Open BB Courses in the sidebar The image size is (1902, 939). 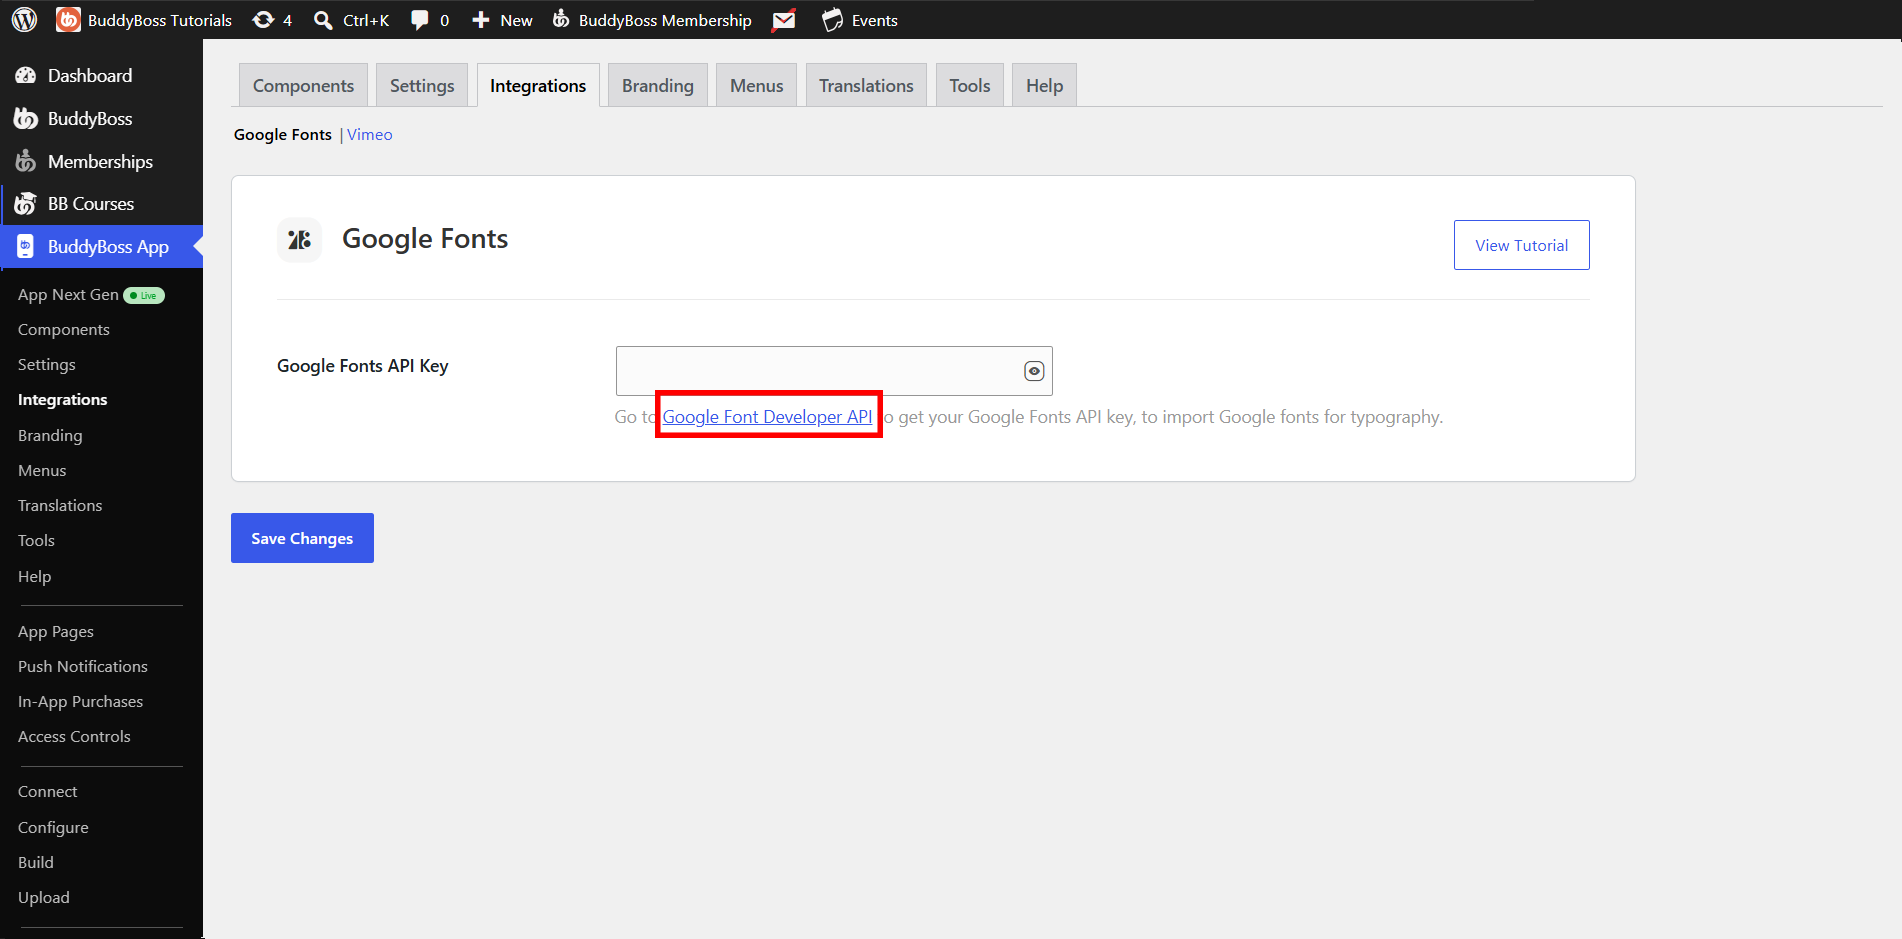click(x=101, y=204)
